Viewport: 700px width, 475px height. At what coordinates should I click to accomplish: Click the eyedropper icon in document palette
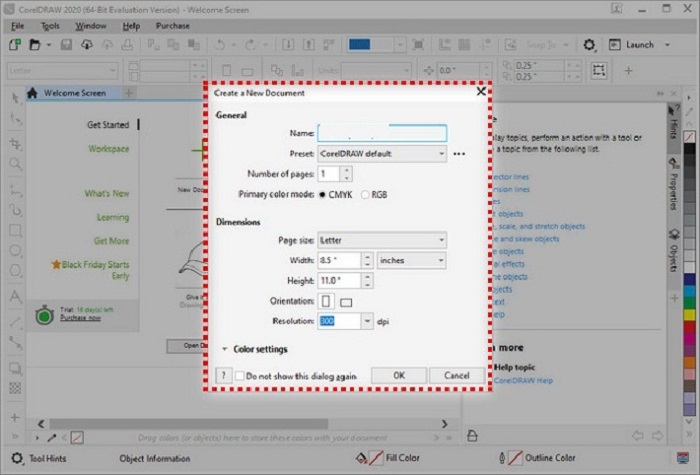click(52, 438)
